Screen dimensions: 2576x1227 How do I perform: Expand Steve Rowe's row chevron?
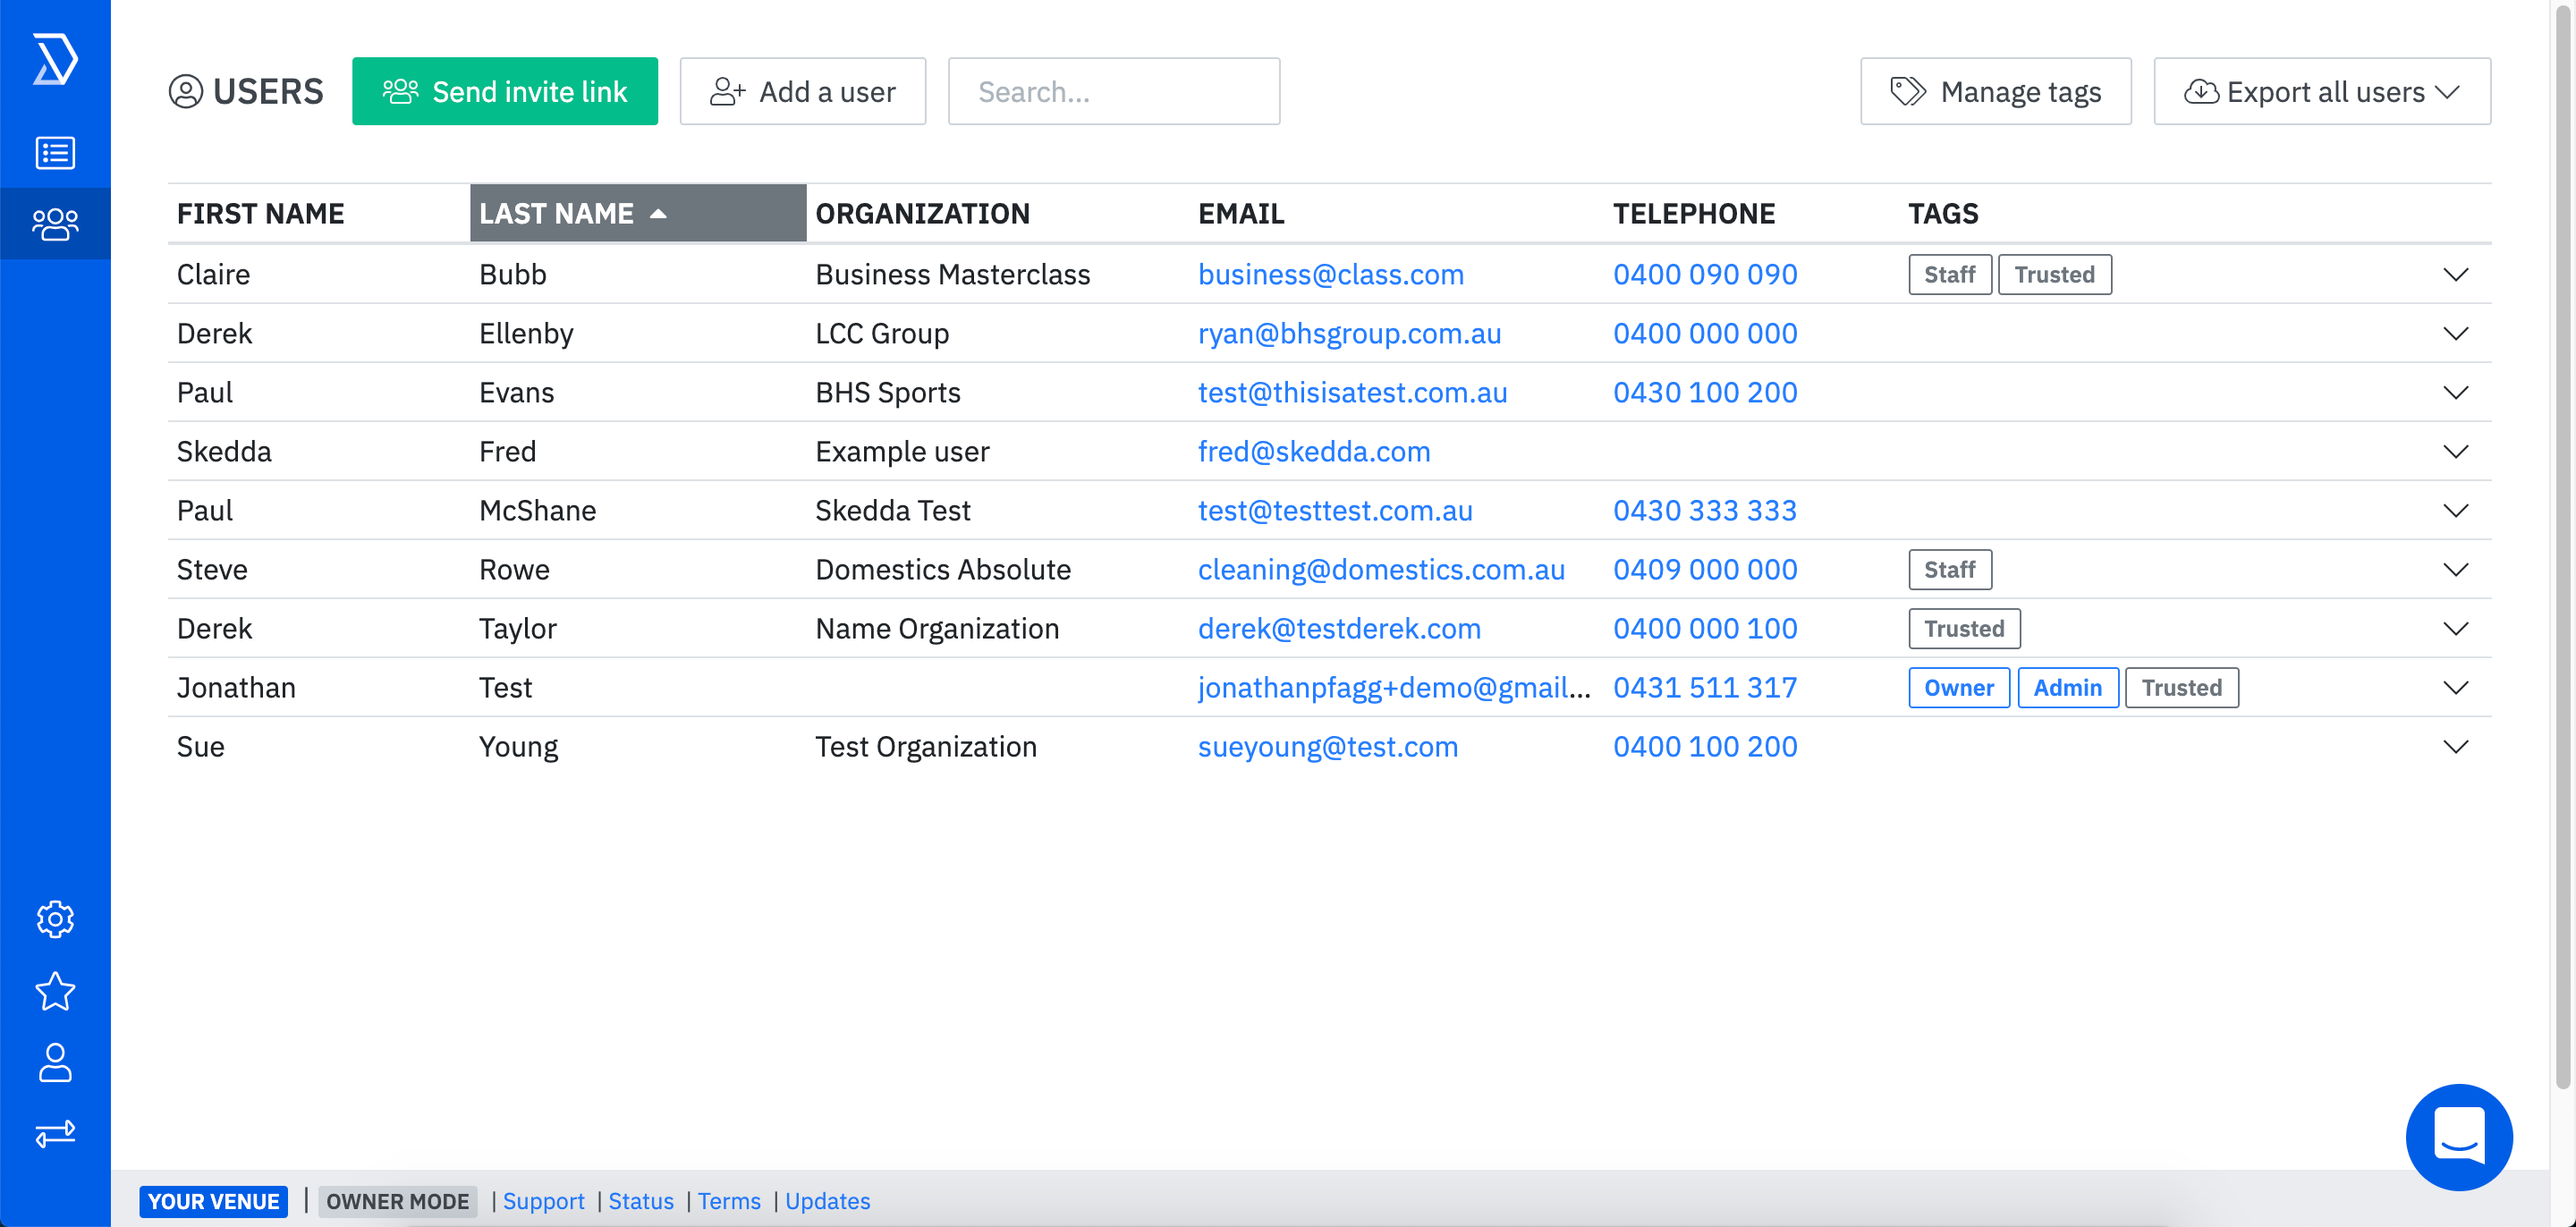(x=2455, y=569)
